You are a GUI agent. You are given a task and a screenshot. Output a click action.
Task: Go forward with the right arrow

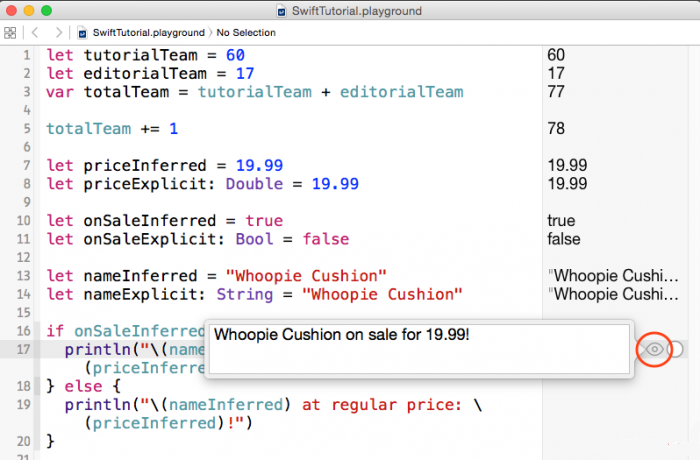[58, 33]
